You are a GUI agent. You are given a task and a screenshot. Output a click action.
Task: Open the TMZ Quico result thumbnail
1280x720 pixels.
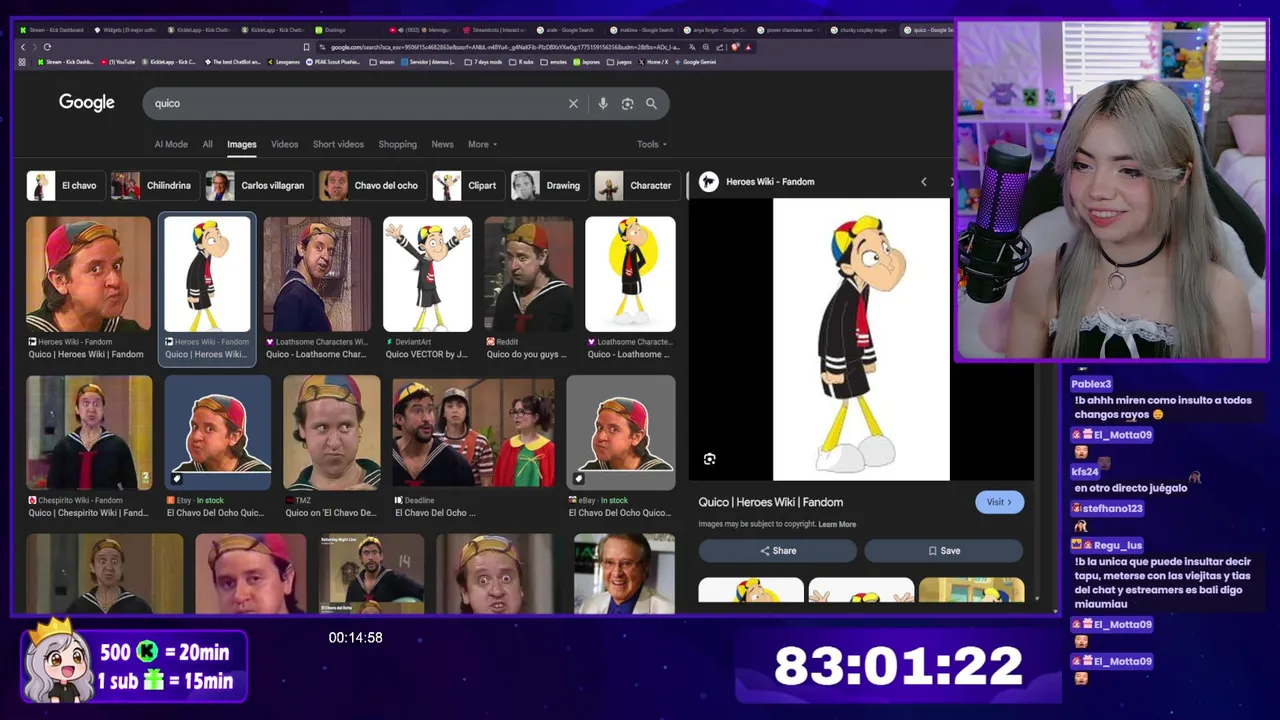331,432
